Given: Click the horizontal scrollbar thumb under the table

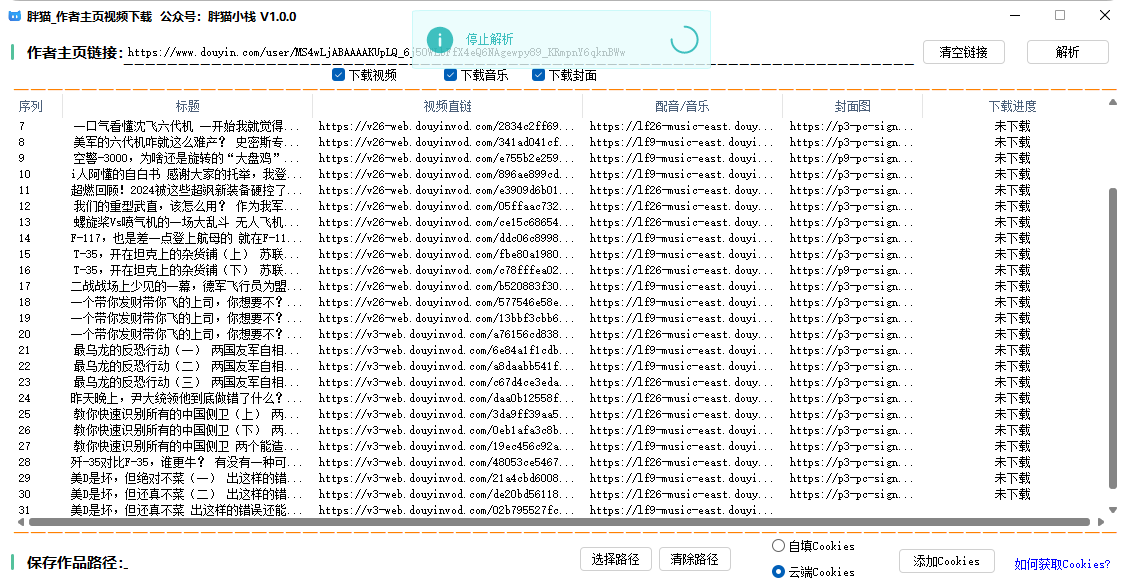Looking at the screenshot, I should [x=559, y=522].
